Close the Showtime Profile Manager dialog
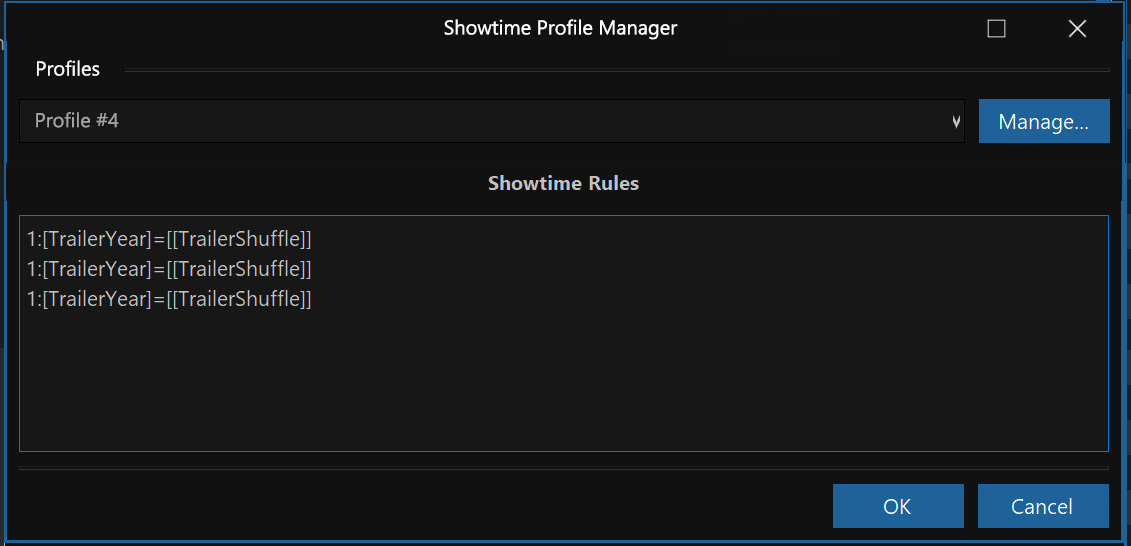The height and width of the screenshot is (546, 1131). pos(1077,29)
